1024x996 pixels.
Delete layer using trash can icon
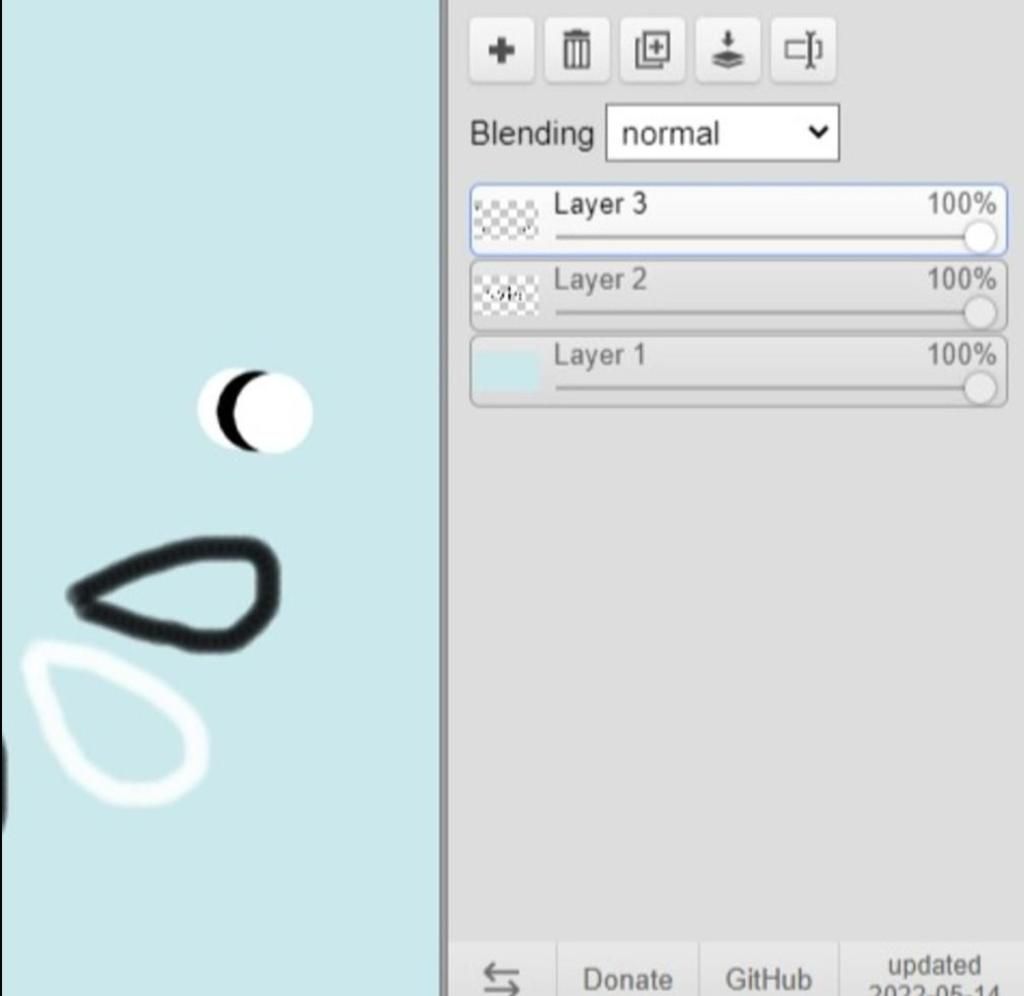577,50
